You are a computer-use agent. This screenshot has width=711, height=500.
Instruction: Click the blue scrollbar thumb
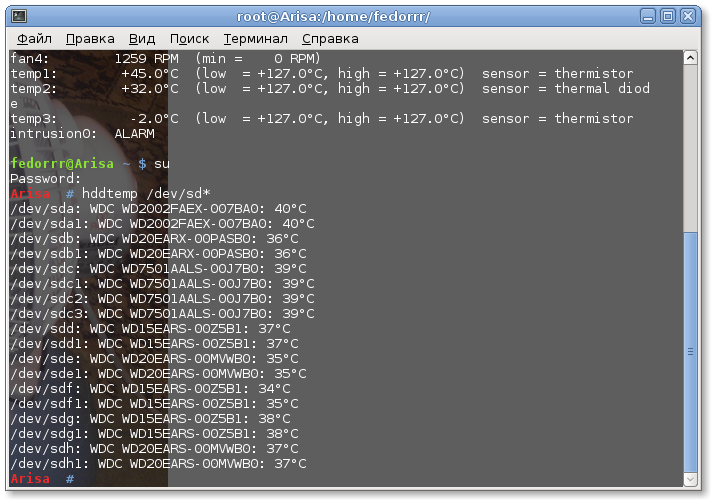[x=690, y=350]
